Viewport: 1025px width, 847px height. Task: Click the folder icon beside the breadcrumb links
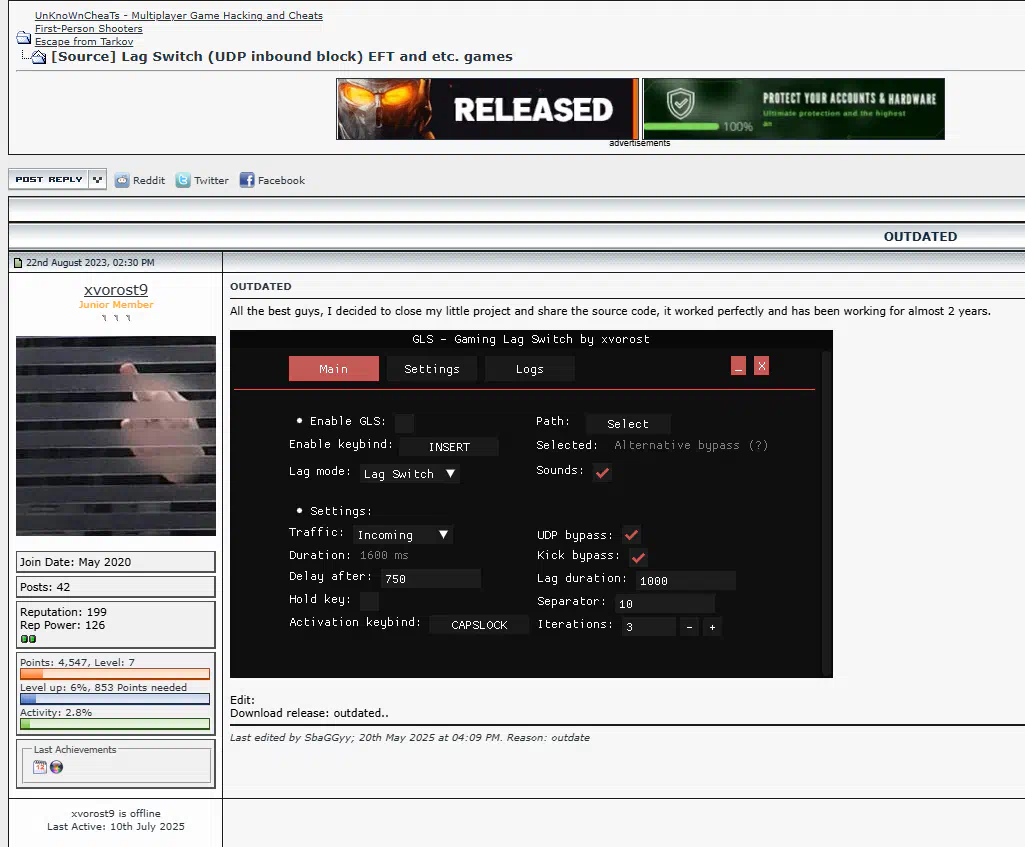click(24, 37)
